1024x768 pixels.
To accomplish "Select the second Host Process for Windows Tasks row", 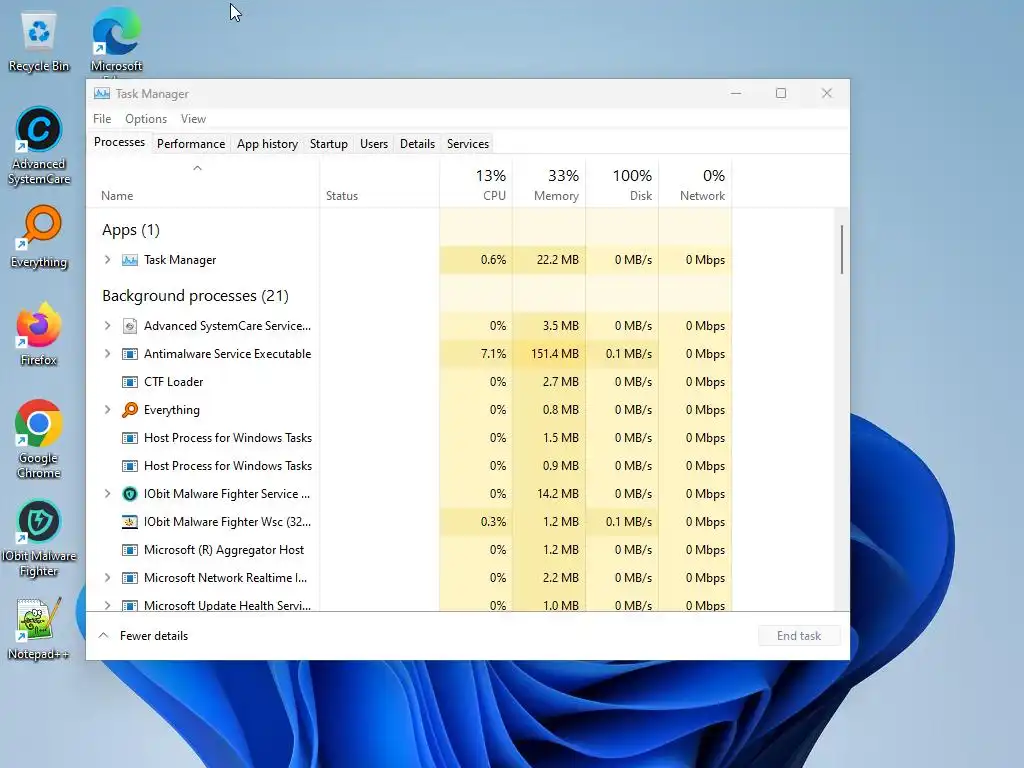I will [409, 466].
